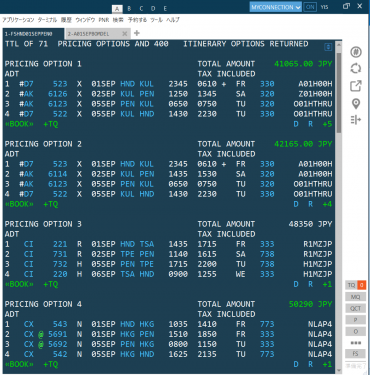The width and height of the screenshot is (370, 375).
Task: Open the external link icon in sidebar
Action: [356, 86]
